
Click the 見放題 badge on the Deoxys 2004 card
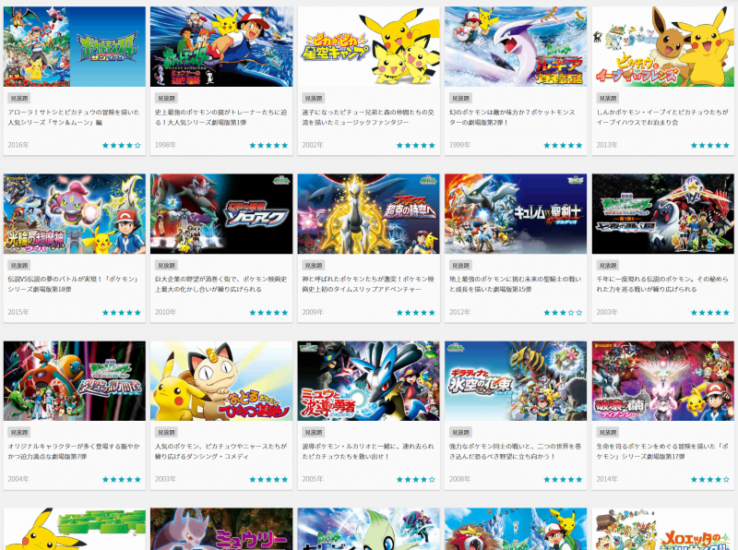click(19, 432)
